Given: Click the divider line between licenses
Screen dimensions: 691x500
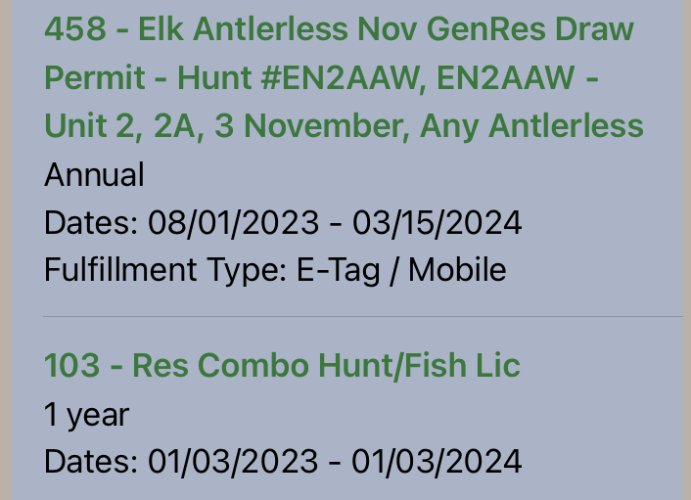Looking at the screenshot, I should point(363,316).
